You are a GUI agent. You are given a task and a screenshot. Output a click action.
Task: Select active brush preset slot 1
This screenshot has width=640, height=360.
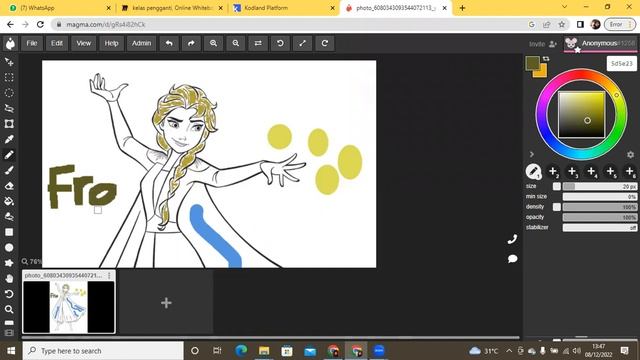pyautogui.click(x=533, y=171)
